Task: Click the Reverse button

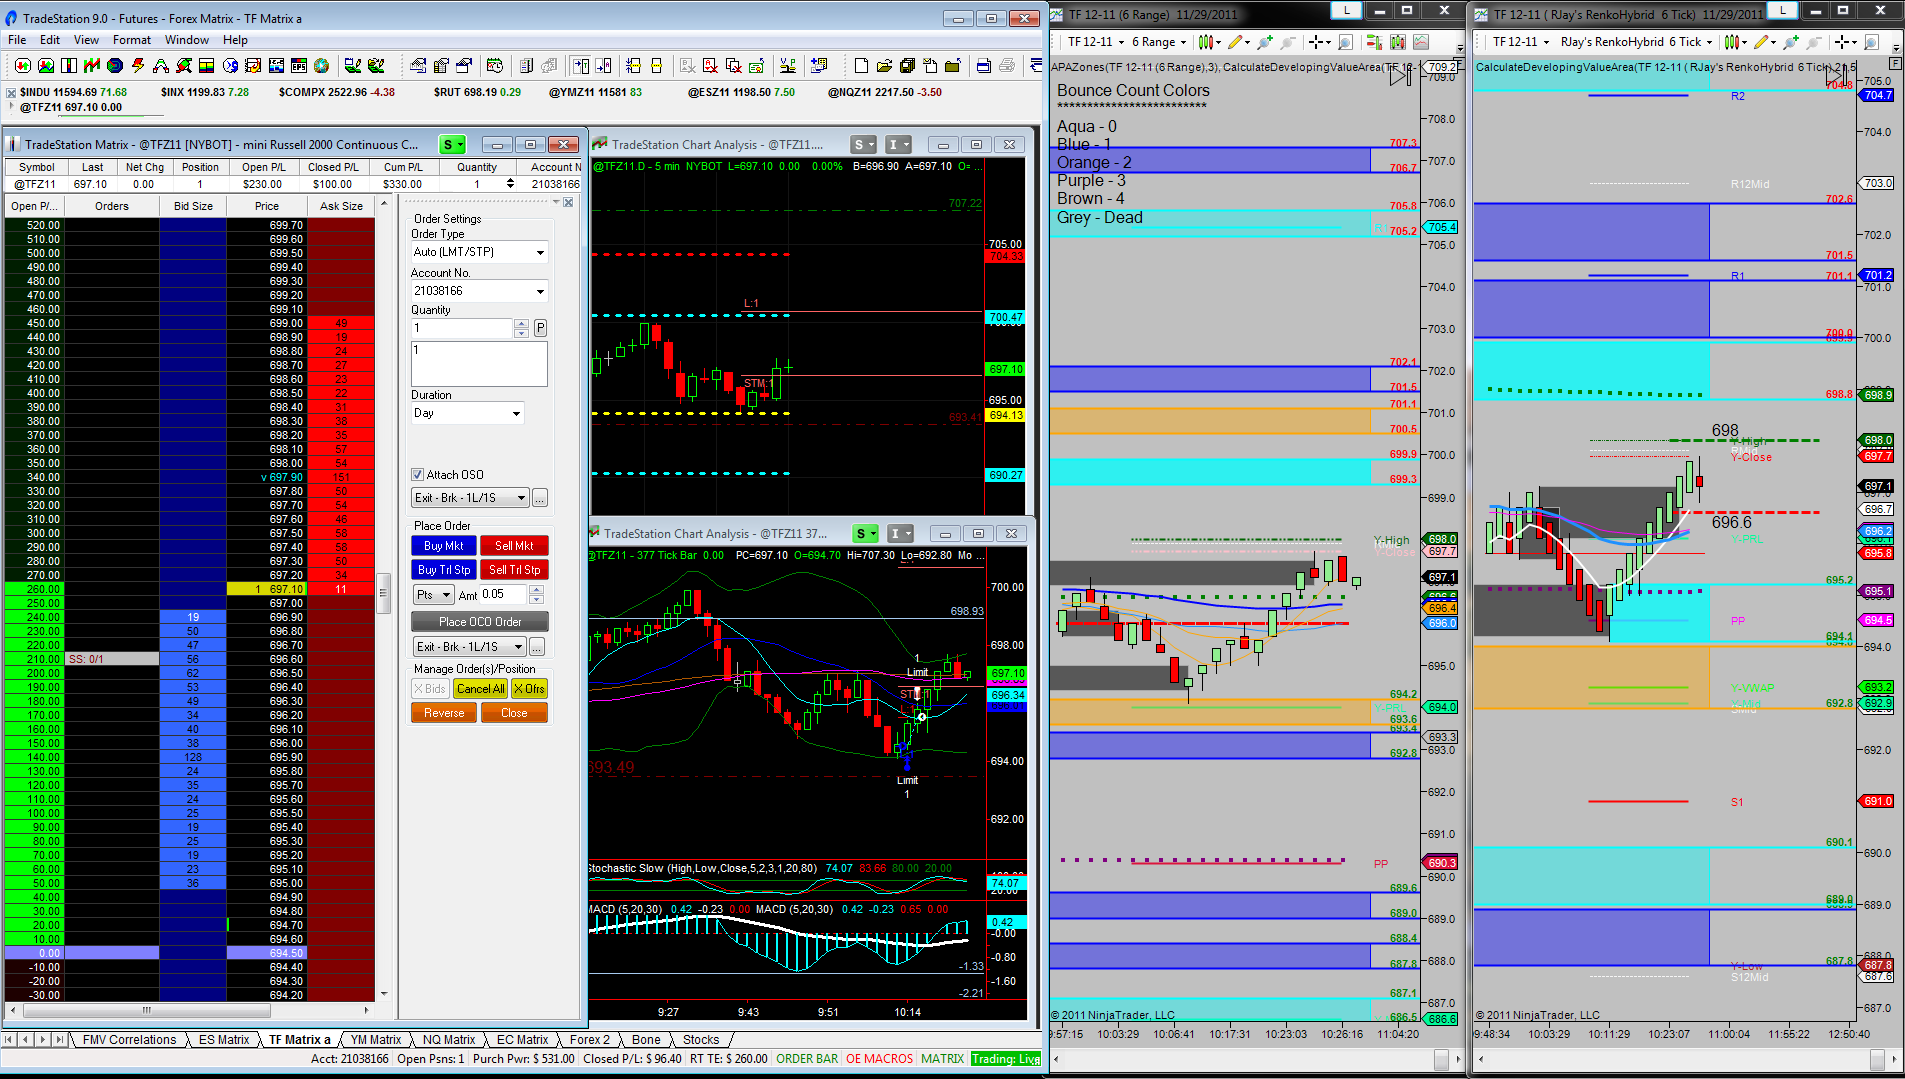Action: 444,713
